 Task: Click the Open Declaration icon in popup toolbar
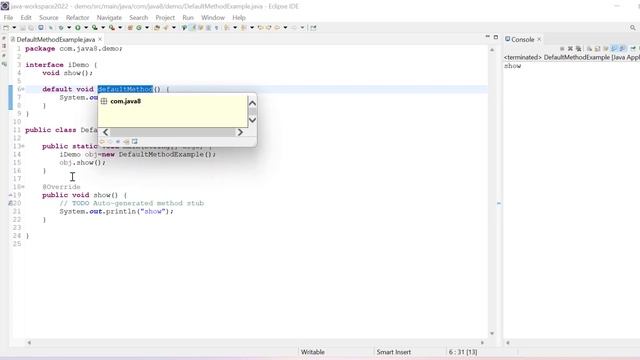[126, 142]
